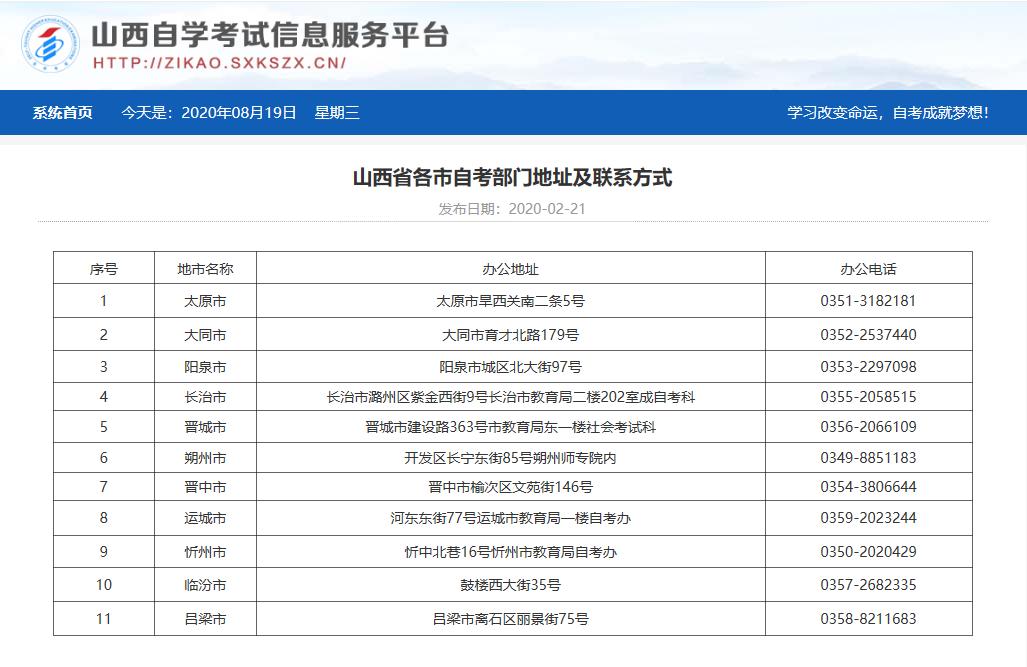Click phone number 0357-2682335 for 临汾市
1027x667 pixels.
coord(868,583)
